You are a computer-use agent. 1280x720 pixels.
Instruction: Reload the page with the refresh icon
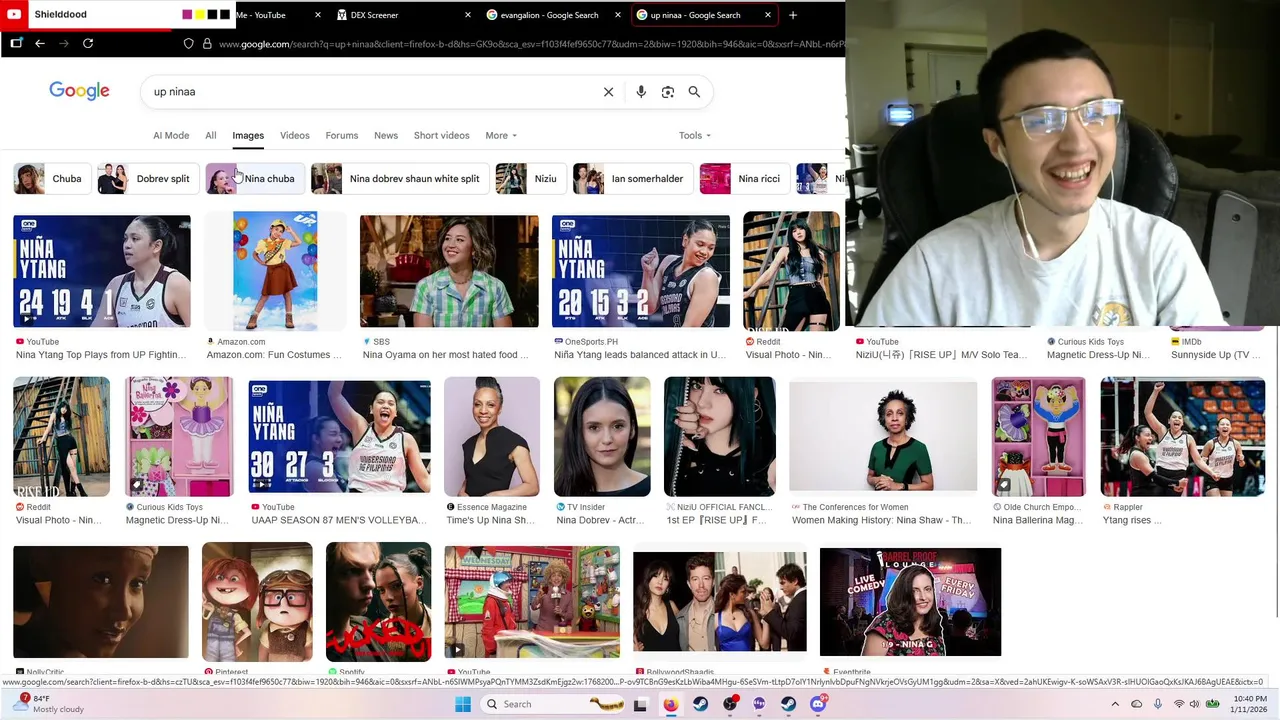click(88, 43)
